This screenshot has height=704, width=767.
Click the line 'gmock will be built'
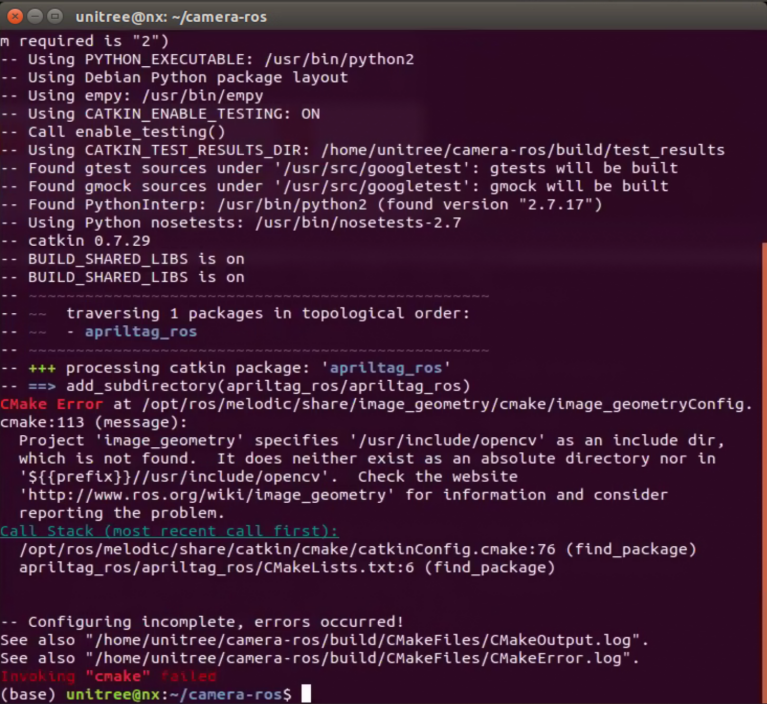point(579,186)
